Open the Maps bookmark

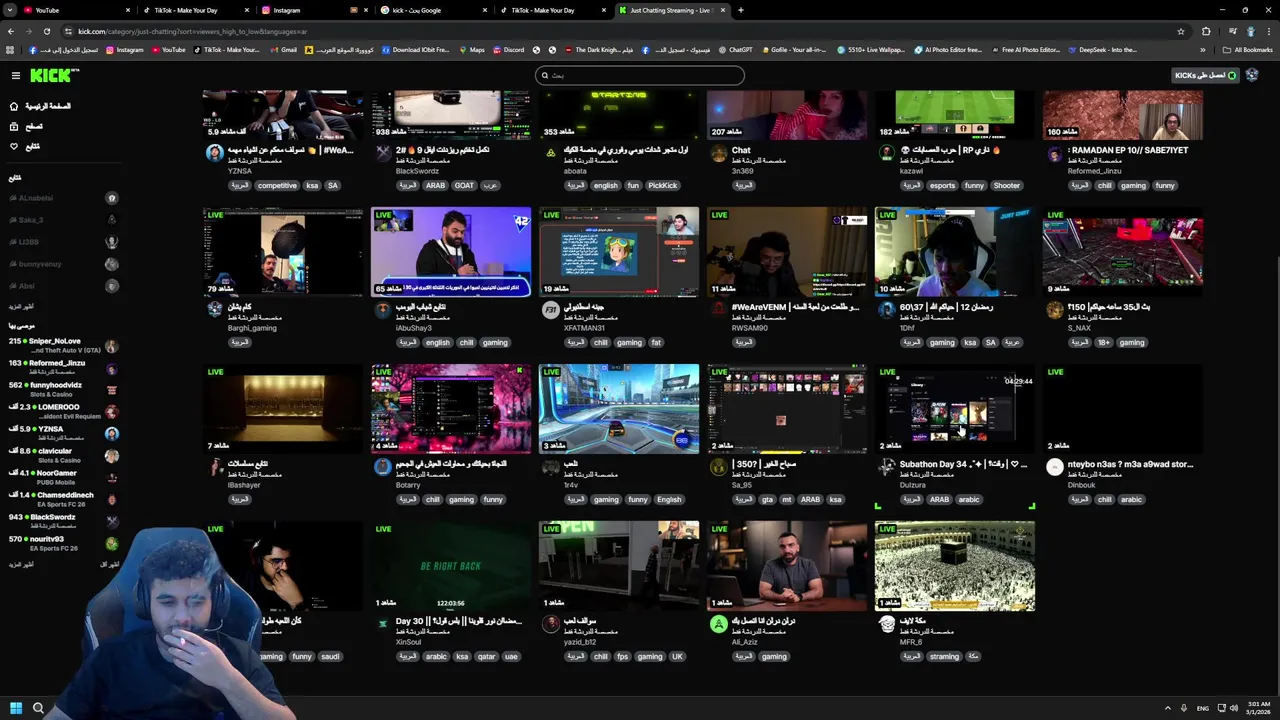tap(471, 50)
